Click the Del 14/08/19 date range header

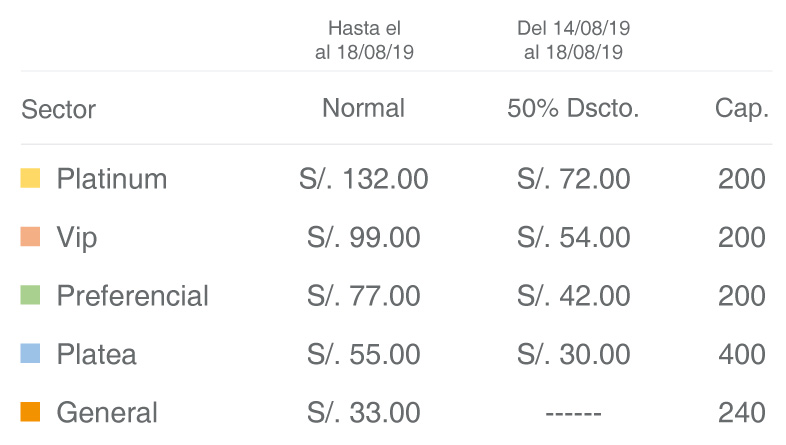pos(573,40)
